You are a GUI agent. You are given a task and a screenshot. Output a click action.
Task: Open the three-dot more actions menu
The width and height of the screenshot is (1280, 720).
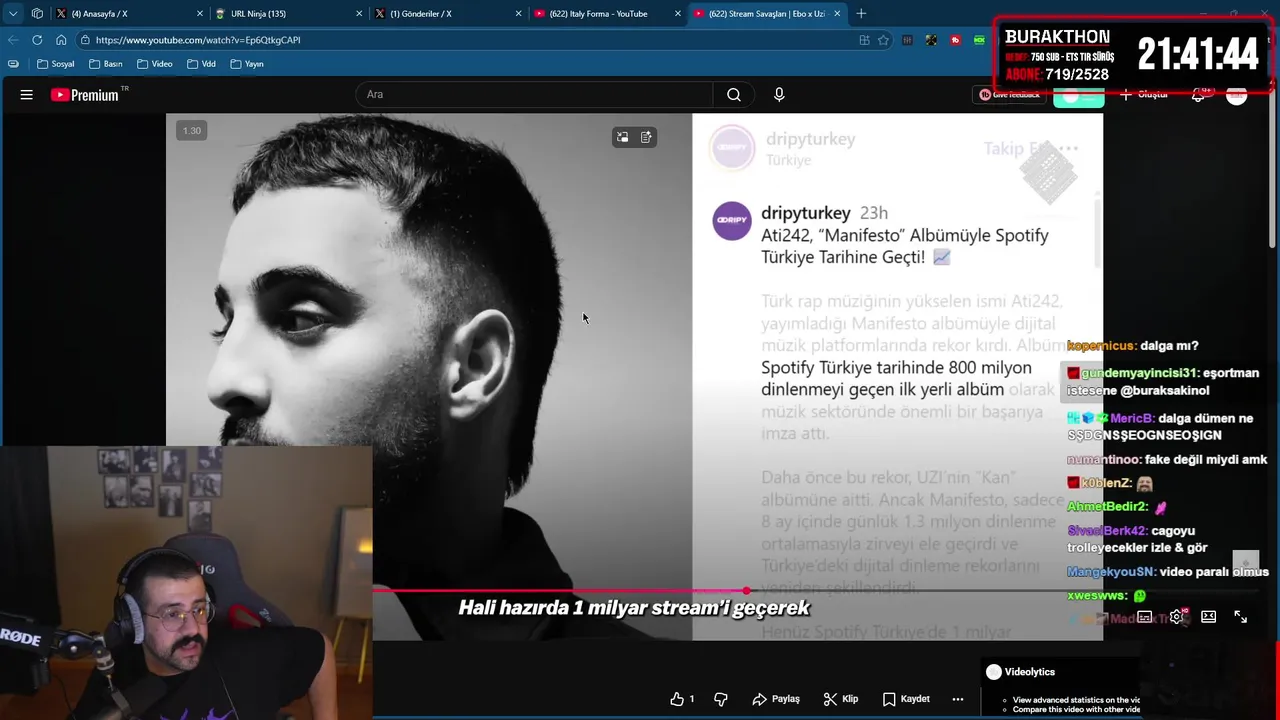(x=958, y=699)
